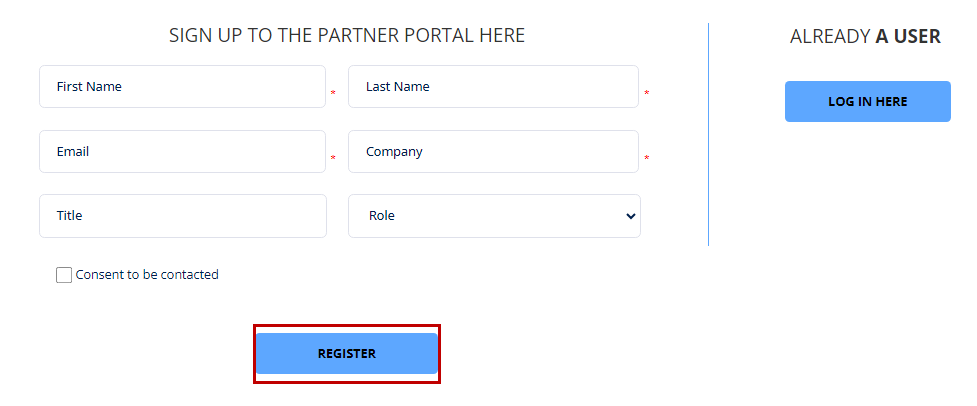Screen dimensions: 977x406
Task: Click the Log In Here button
Action: click(867, 102)
